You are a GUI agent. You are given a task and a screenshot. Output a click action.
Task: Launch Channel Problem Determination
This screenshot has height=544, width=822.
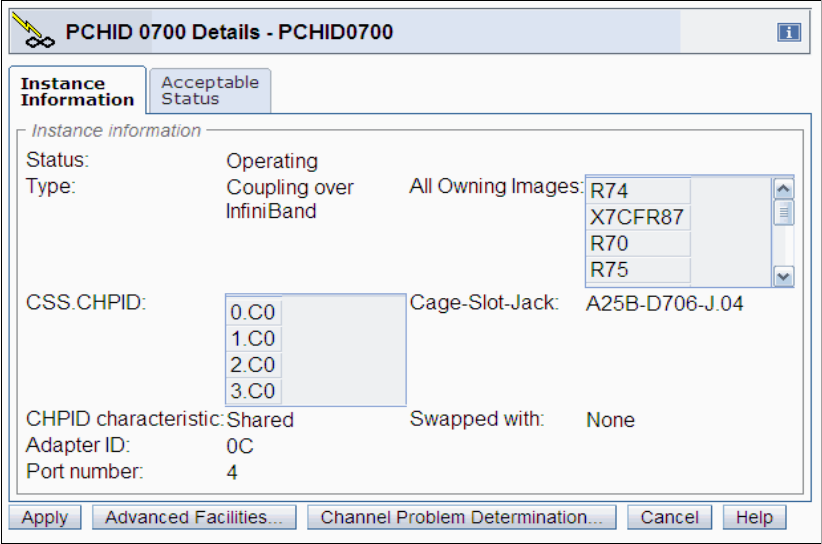click(x=461, y=517)
